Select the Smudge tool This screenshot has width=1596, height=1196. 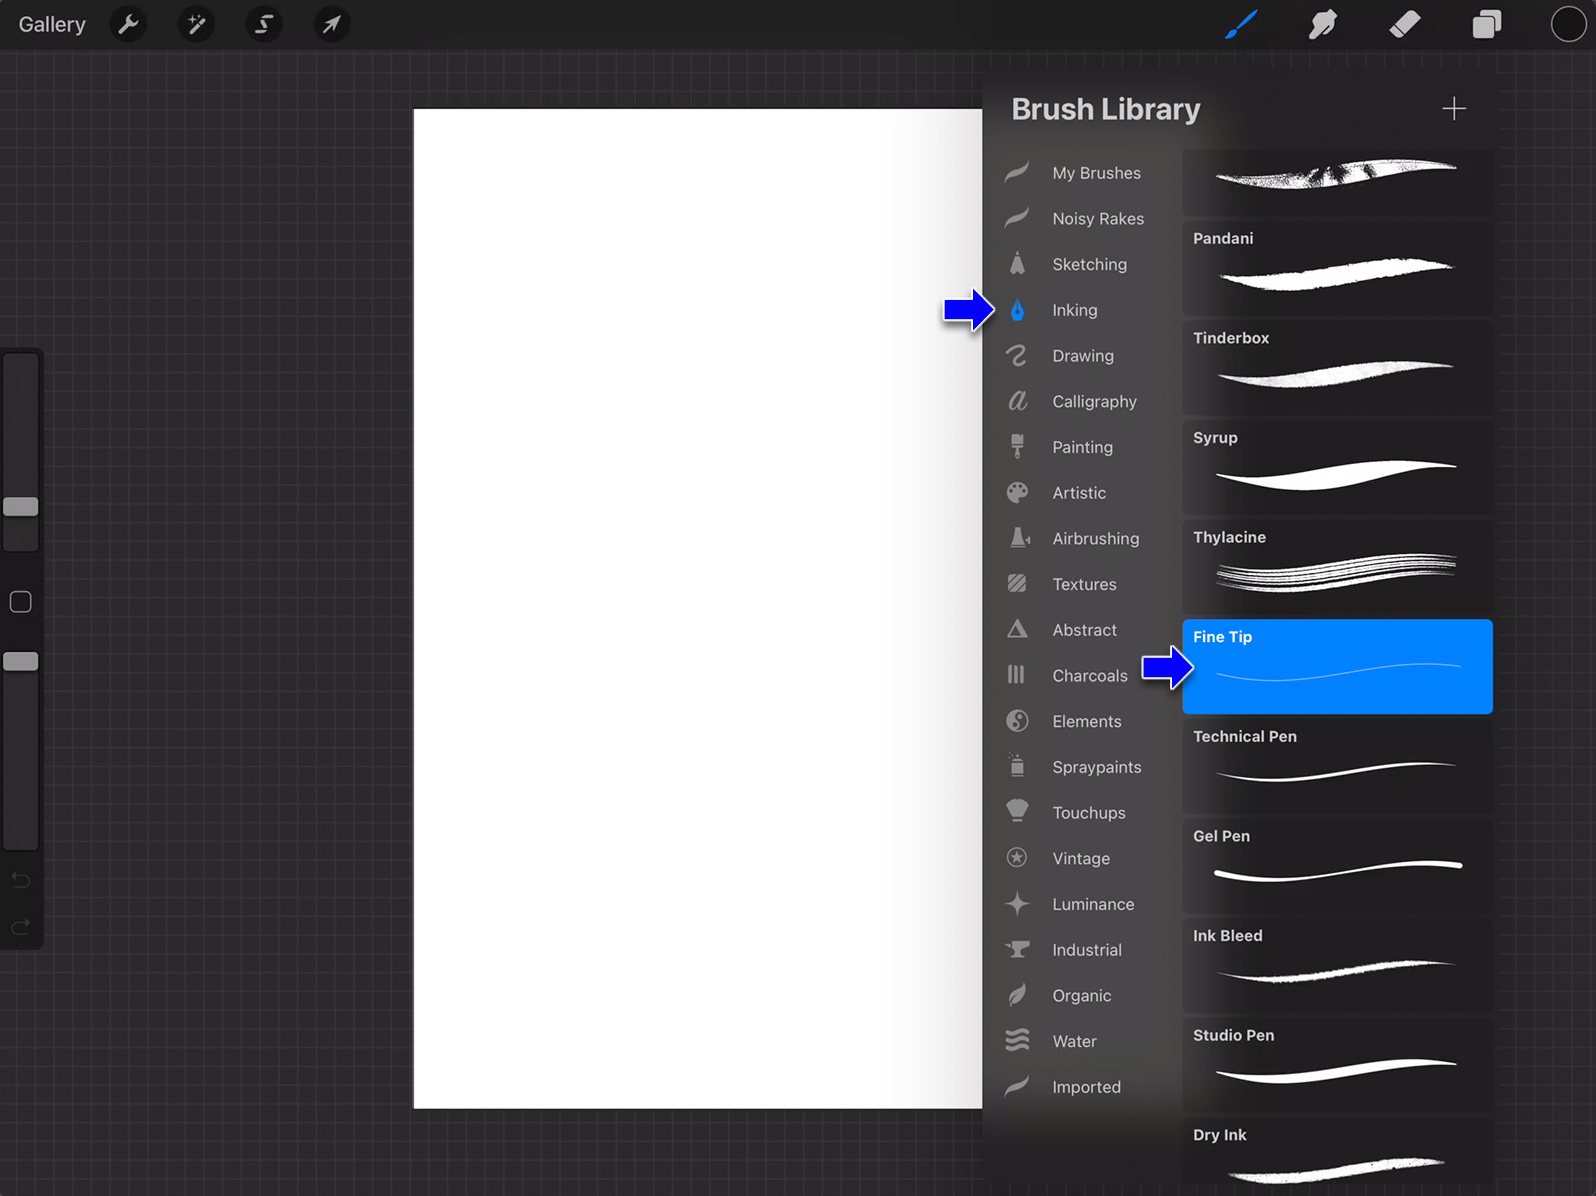pos(1323,24)
